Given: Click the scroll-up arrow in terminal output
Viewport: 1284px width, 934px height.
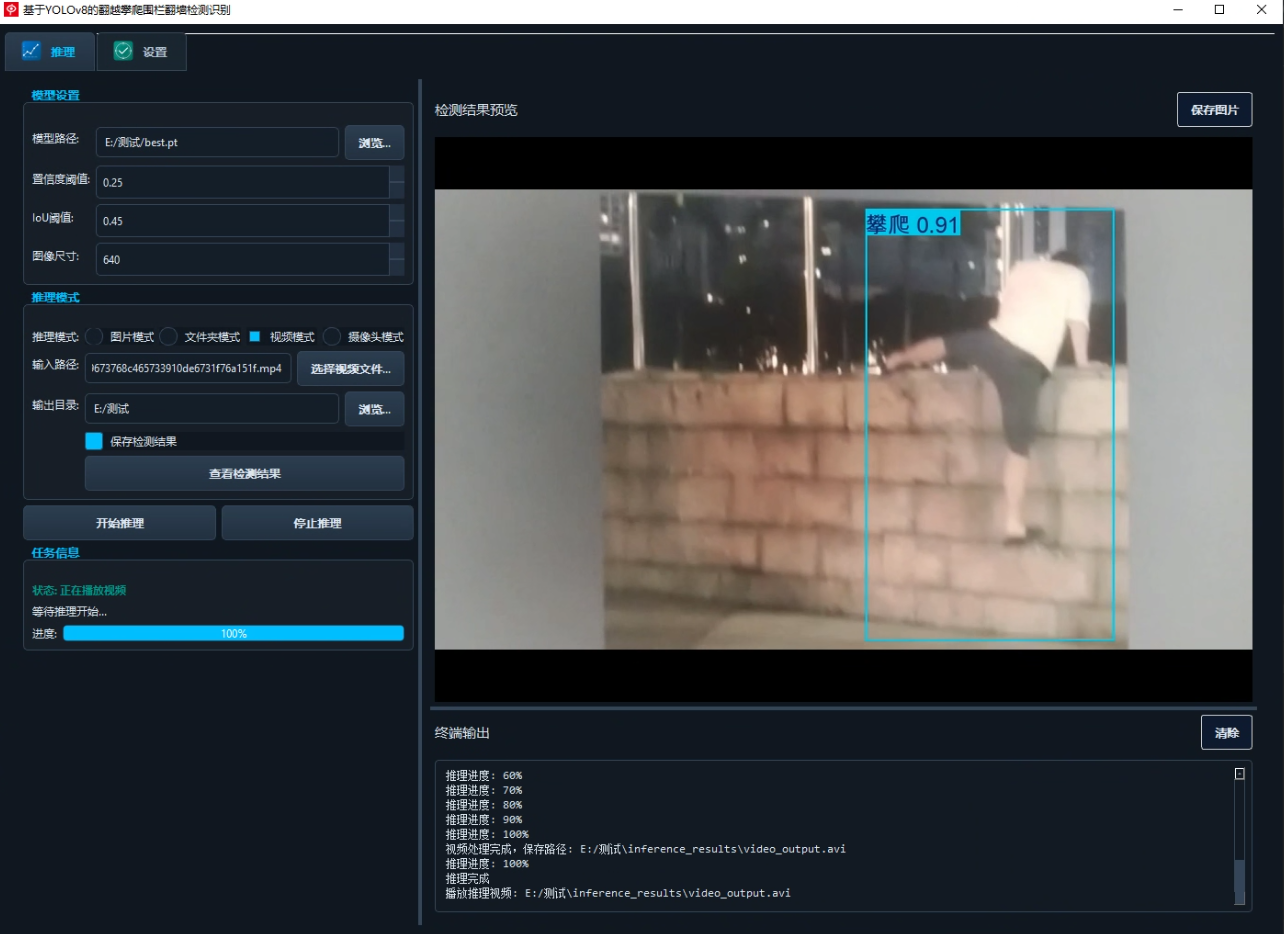Looking at the screenshot, I should pos(1240,773).
